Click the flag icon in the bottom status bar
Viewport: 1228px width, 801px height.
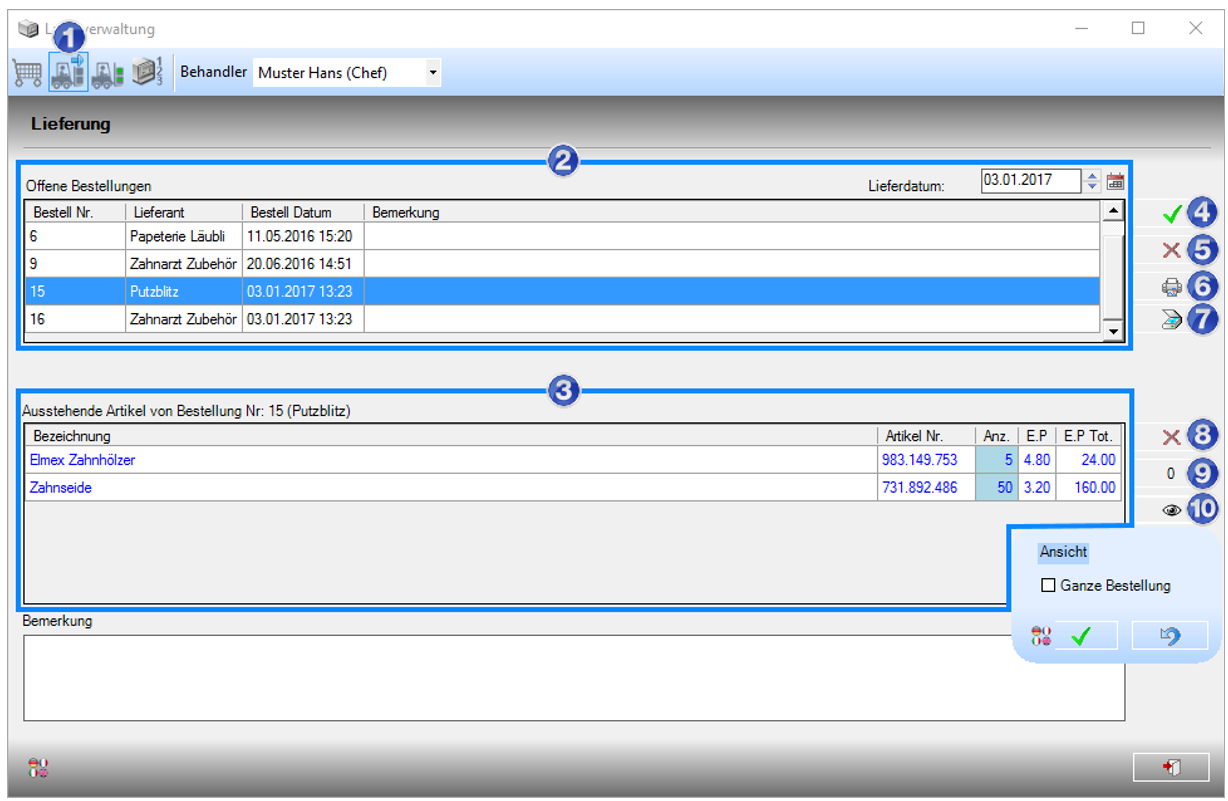click(38, 768)
